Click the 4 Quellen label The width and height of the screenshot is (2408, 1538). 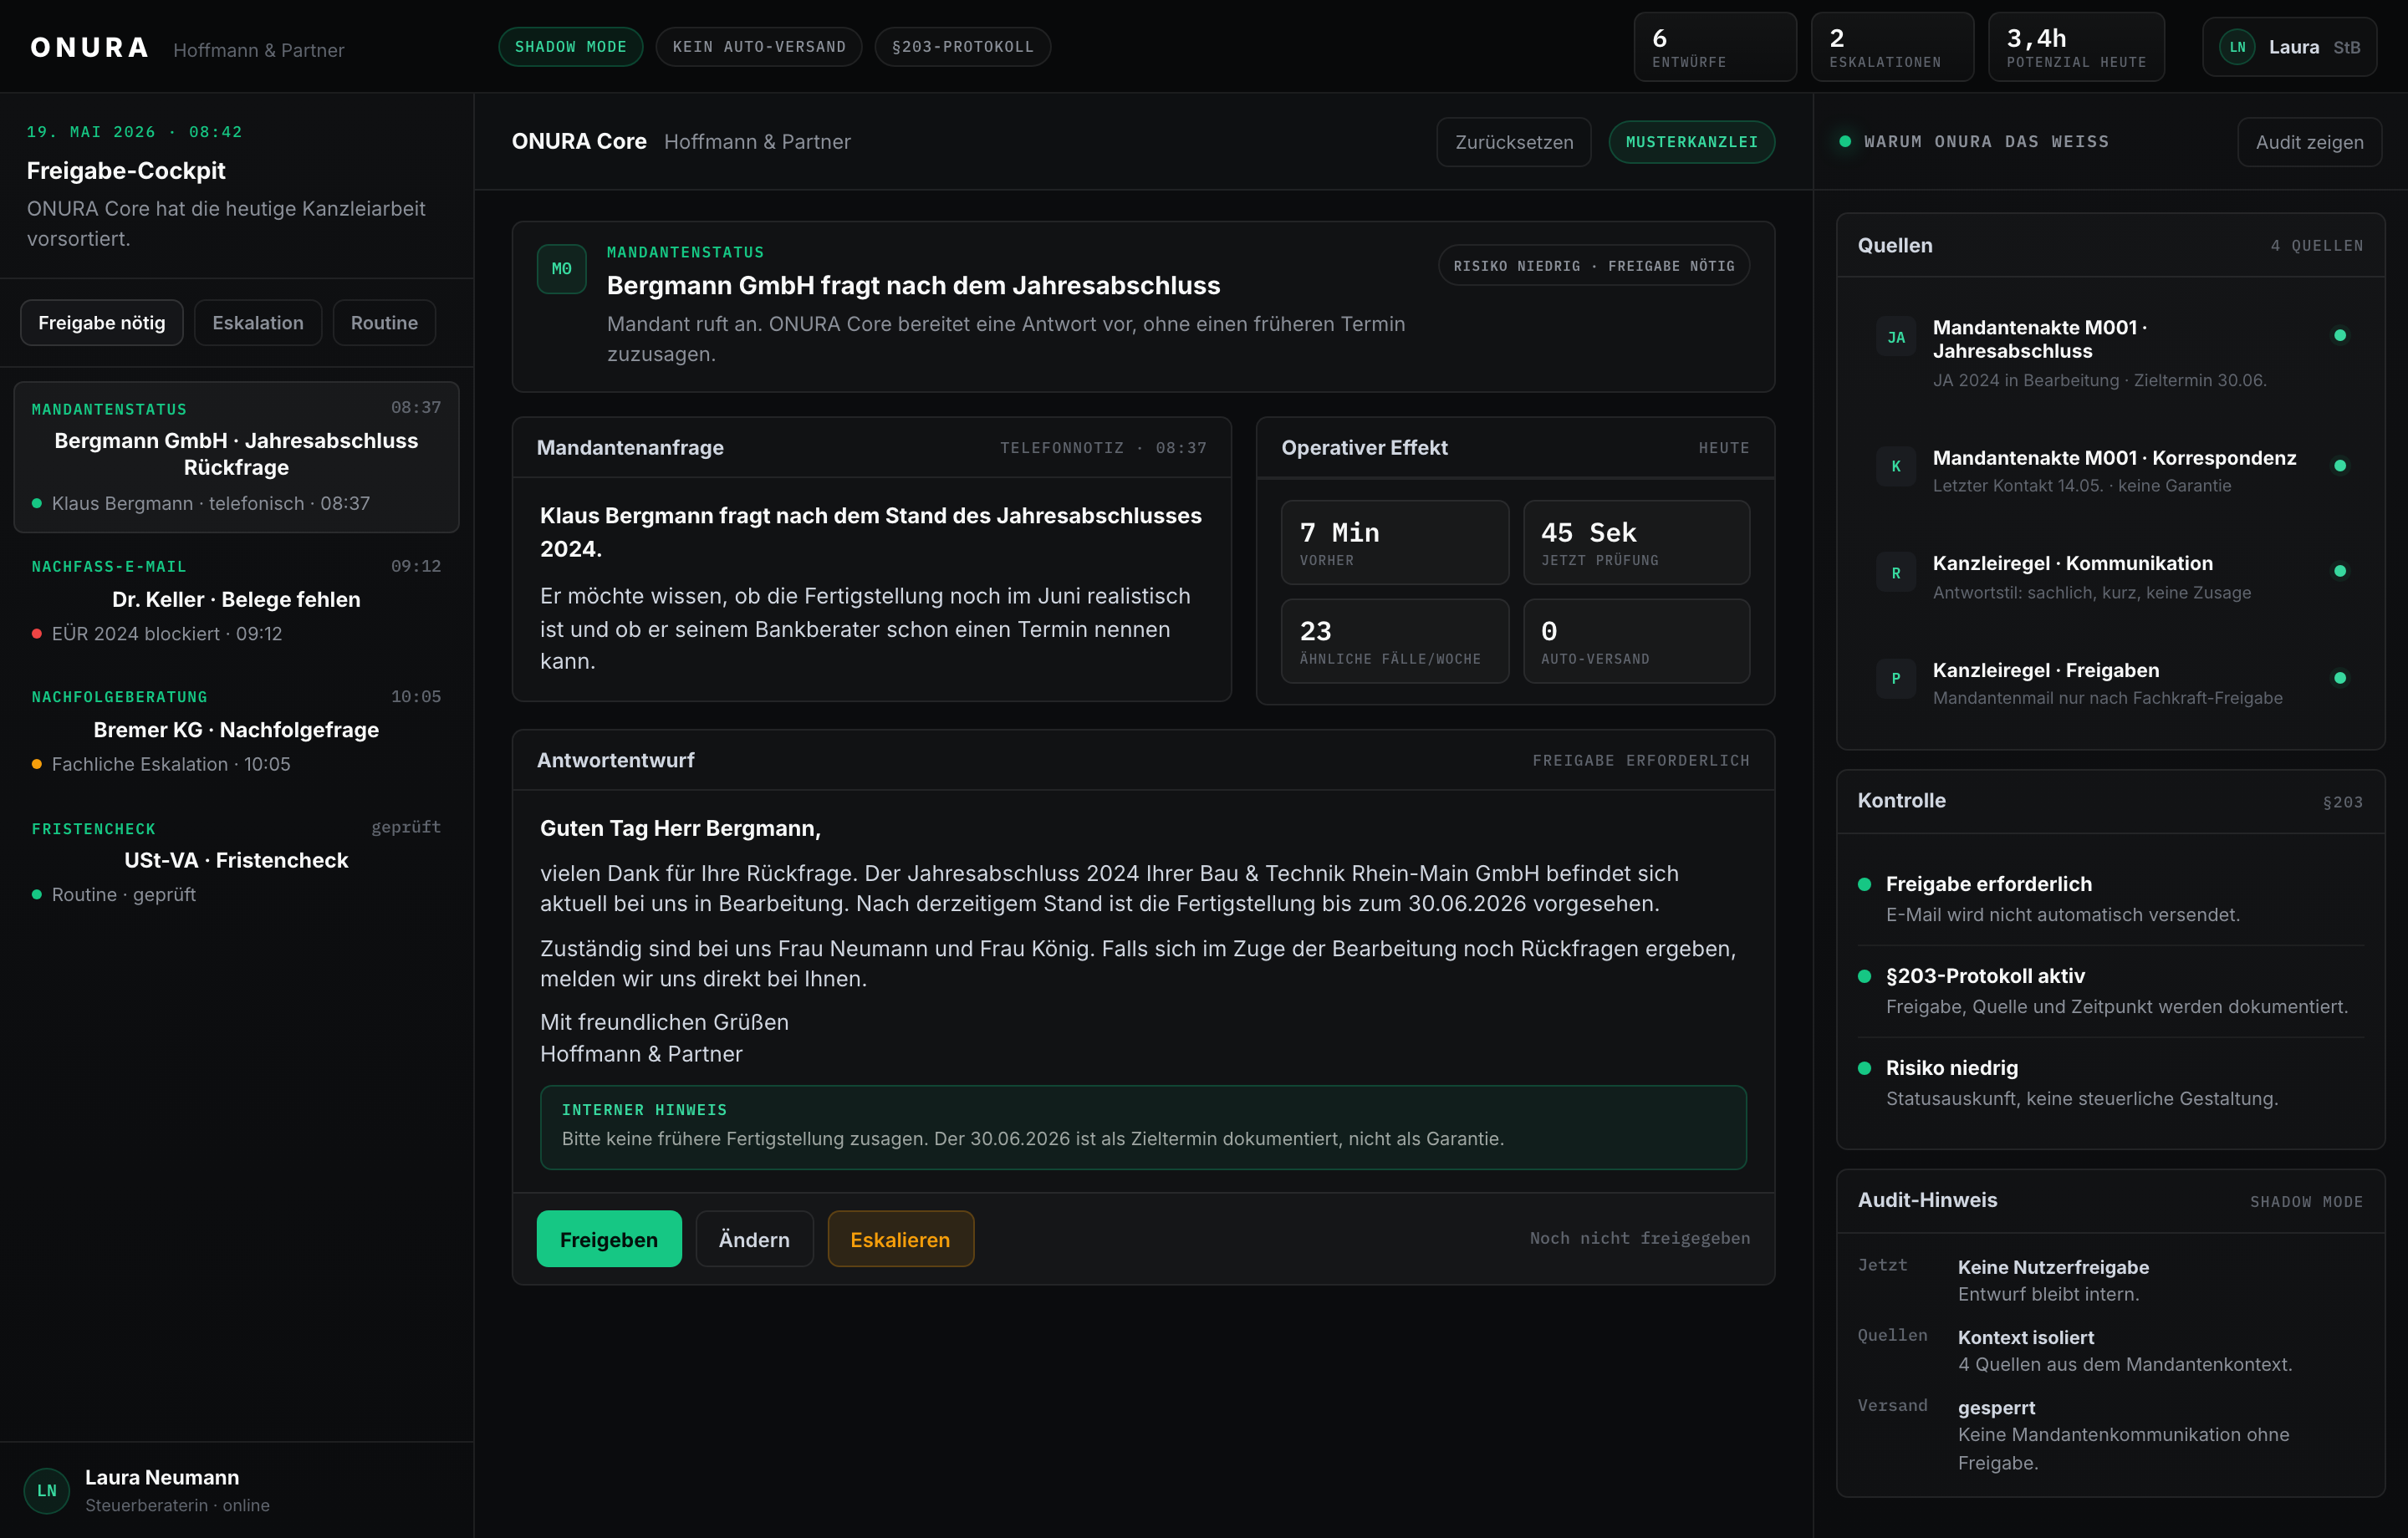(2317, 246)
